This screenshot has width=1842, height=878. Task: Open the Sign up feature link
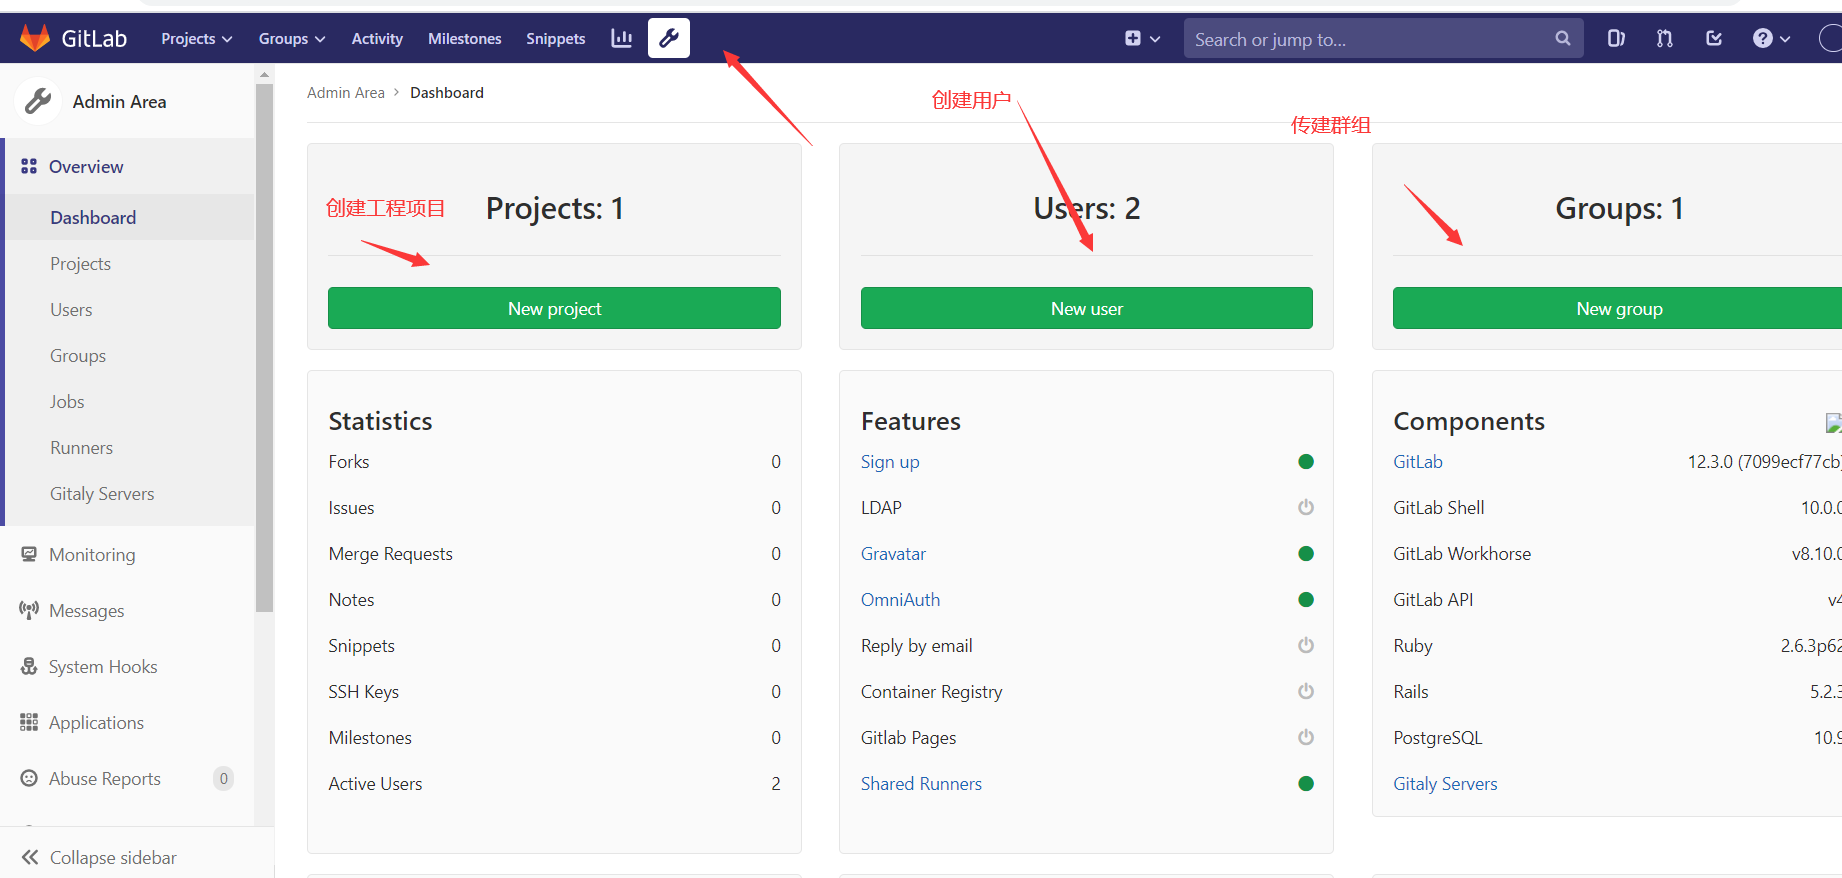890,461
